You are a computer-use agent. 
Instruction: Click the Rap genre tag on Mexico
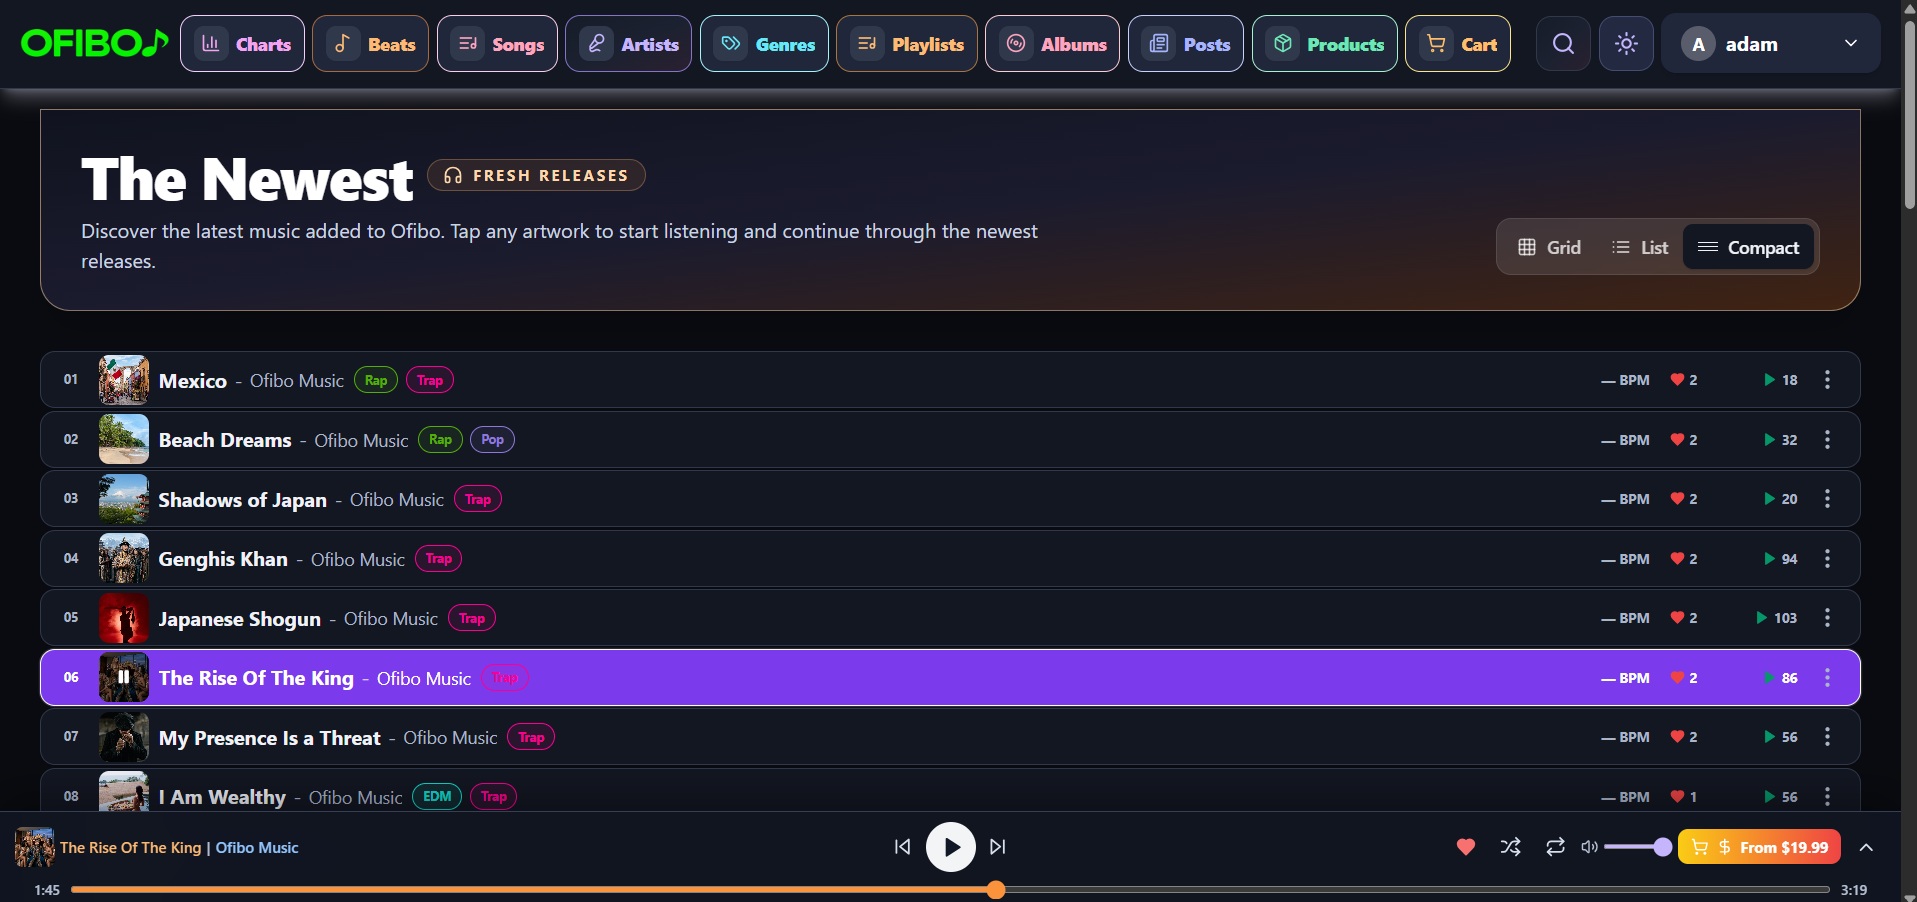click(x=376, y=380)
